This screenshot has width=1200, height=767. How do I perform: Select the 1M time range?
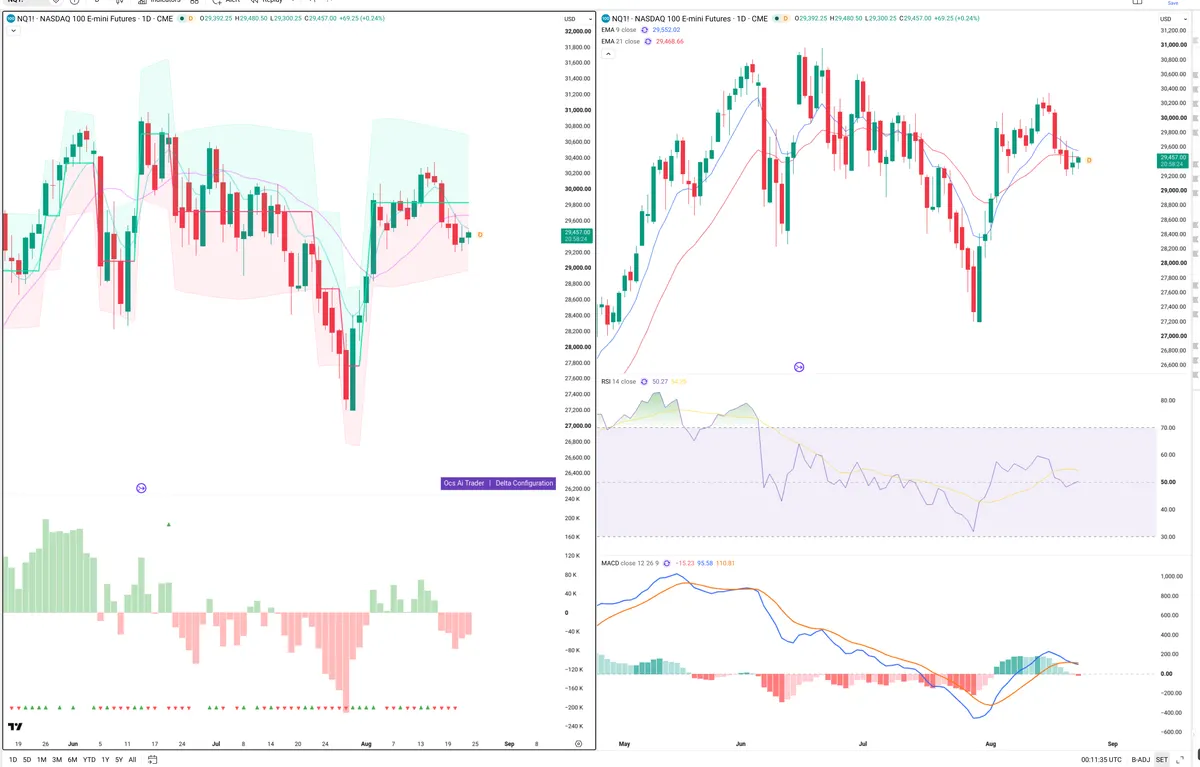coord(42,760)
